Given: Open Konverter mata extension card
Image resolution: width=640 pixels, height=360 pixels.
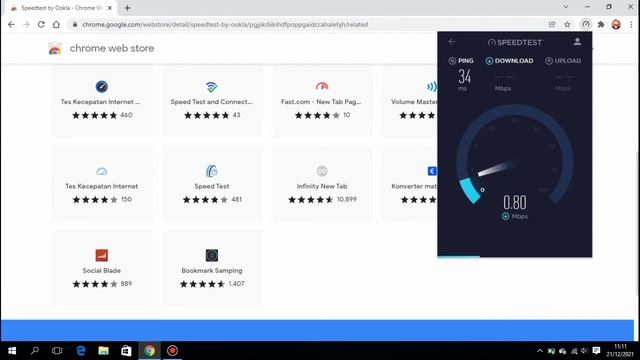Looking at the screenshot, I should [x=410, y=184].
